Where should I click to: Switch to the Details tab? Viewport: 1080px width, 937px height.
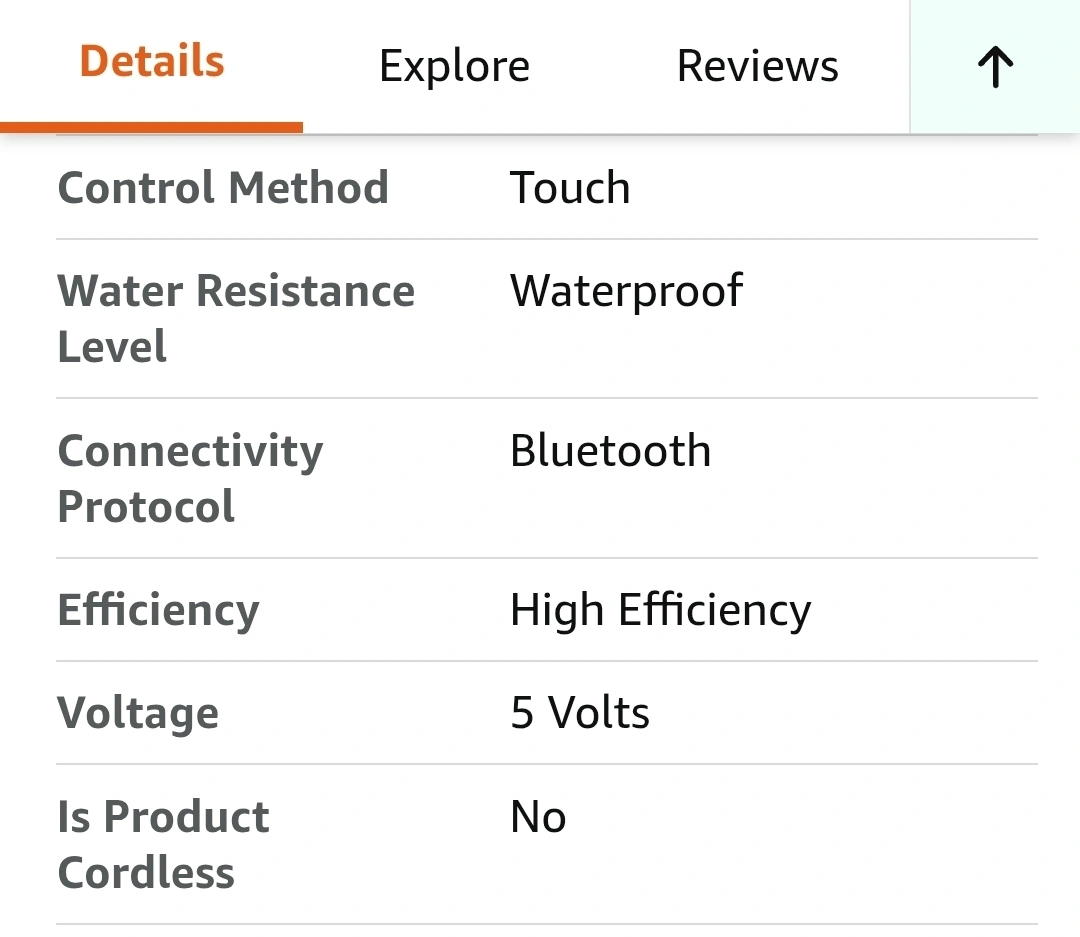pos(152,62)
